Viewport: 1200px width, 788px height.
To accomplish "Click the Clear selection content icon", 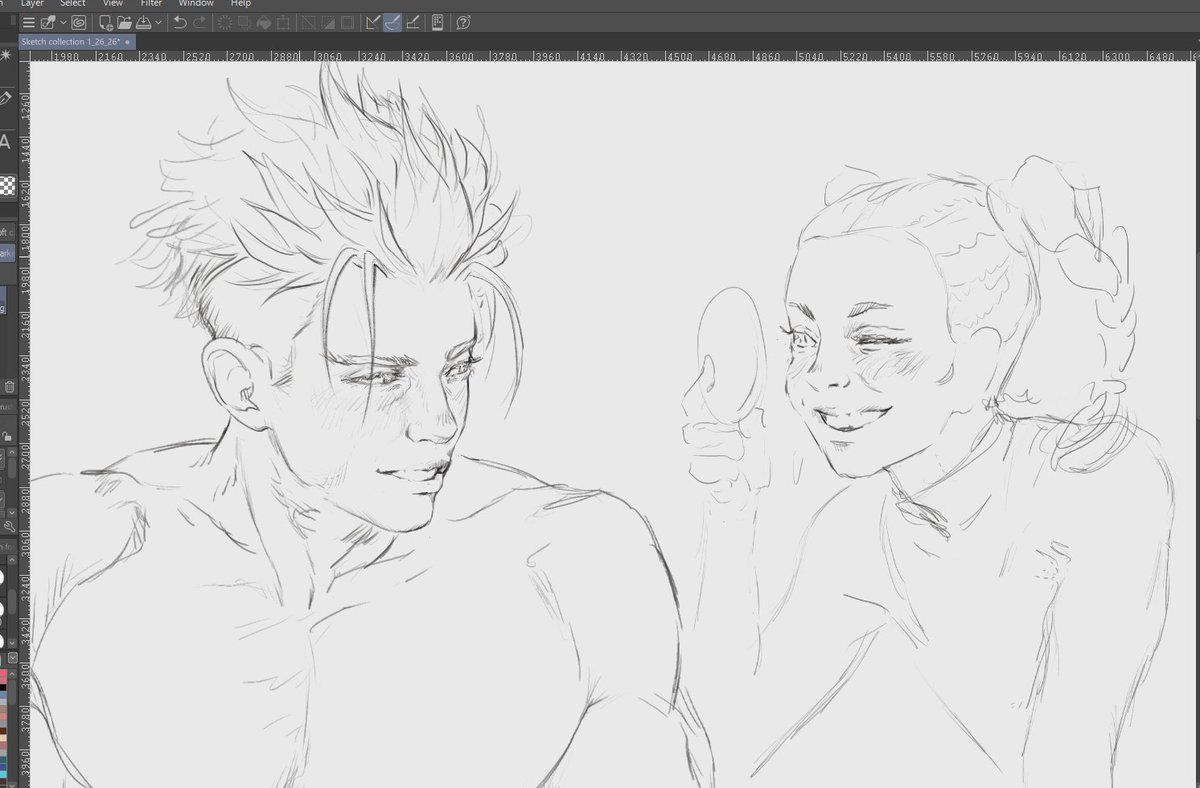I will 225,22.
